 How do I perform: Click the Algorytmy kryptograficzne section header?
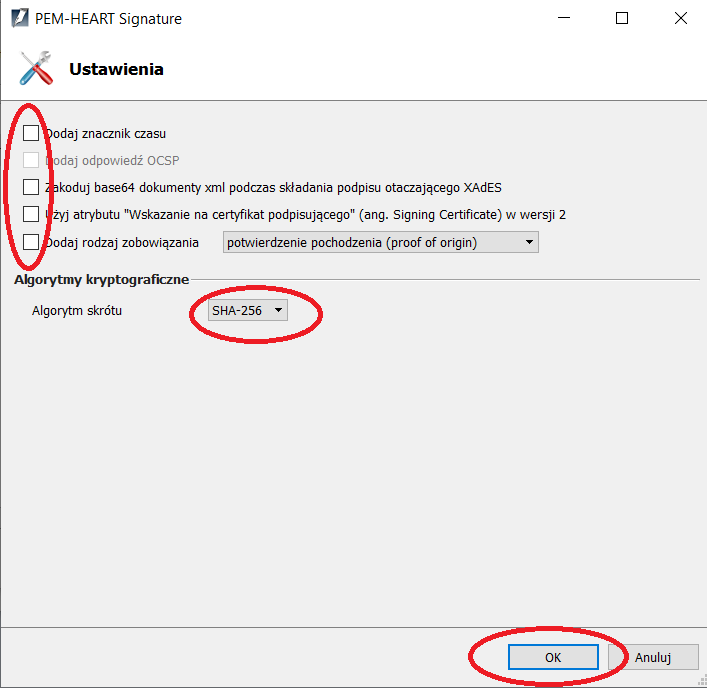pyautogui.click(x=101, y=280)
